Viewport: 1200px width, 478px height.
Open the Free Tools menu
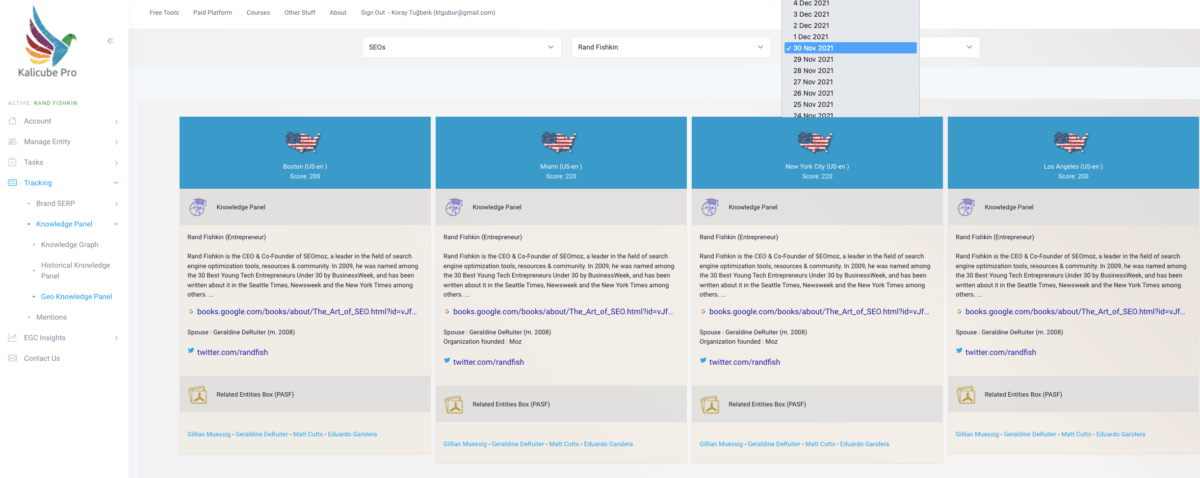click(x=163, y=13)
